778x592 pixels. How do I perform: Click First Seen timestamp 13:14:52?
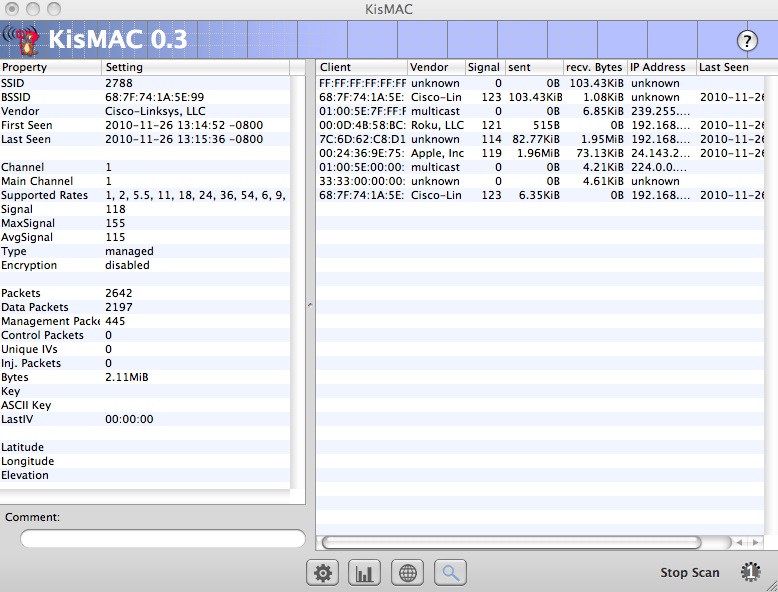[184, 125]
